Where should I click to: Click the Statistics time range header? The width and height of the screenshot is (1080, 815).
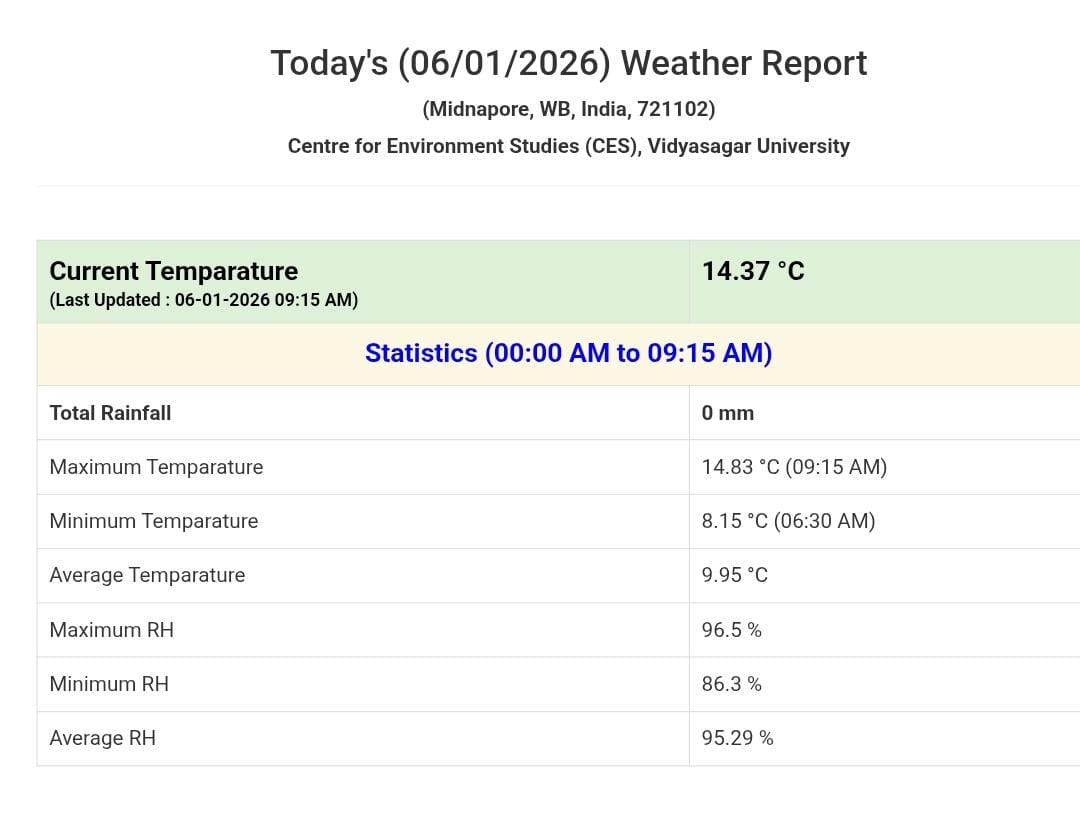click(568, 353)
